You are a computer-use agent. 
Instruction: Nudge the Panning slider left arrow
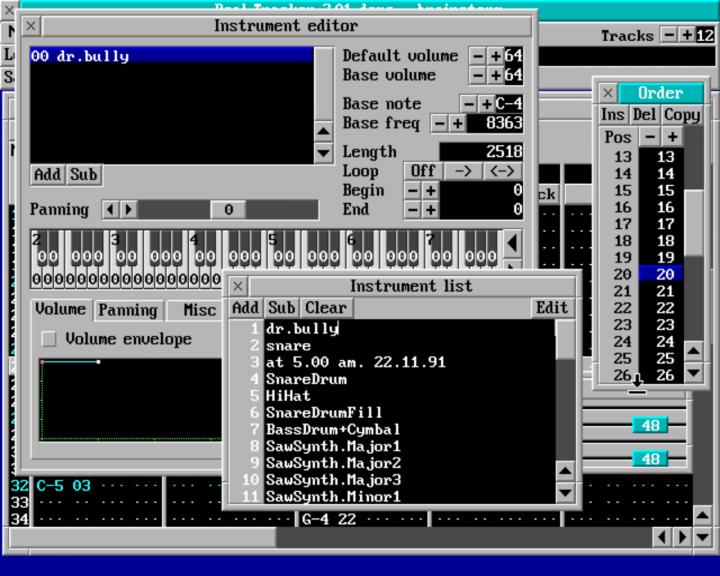110,210
